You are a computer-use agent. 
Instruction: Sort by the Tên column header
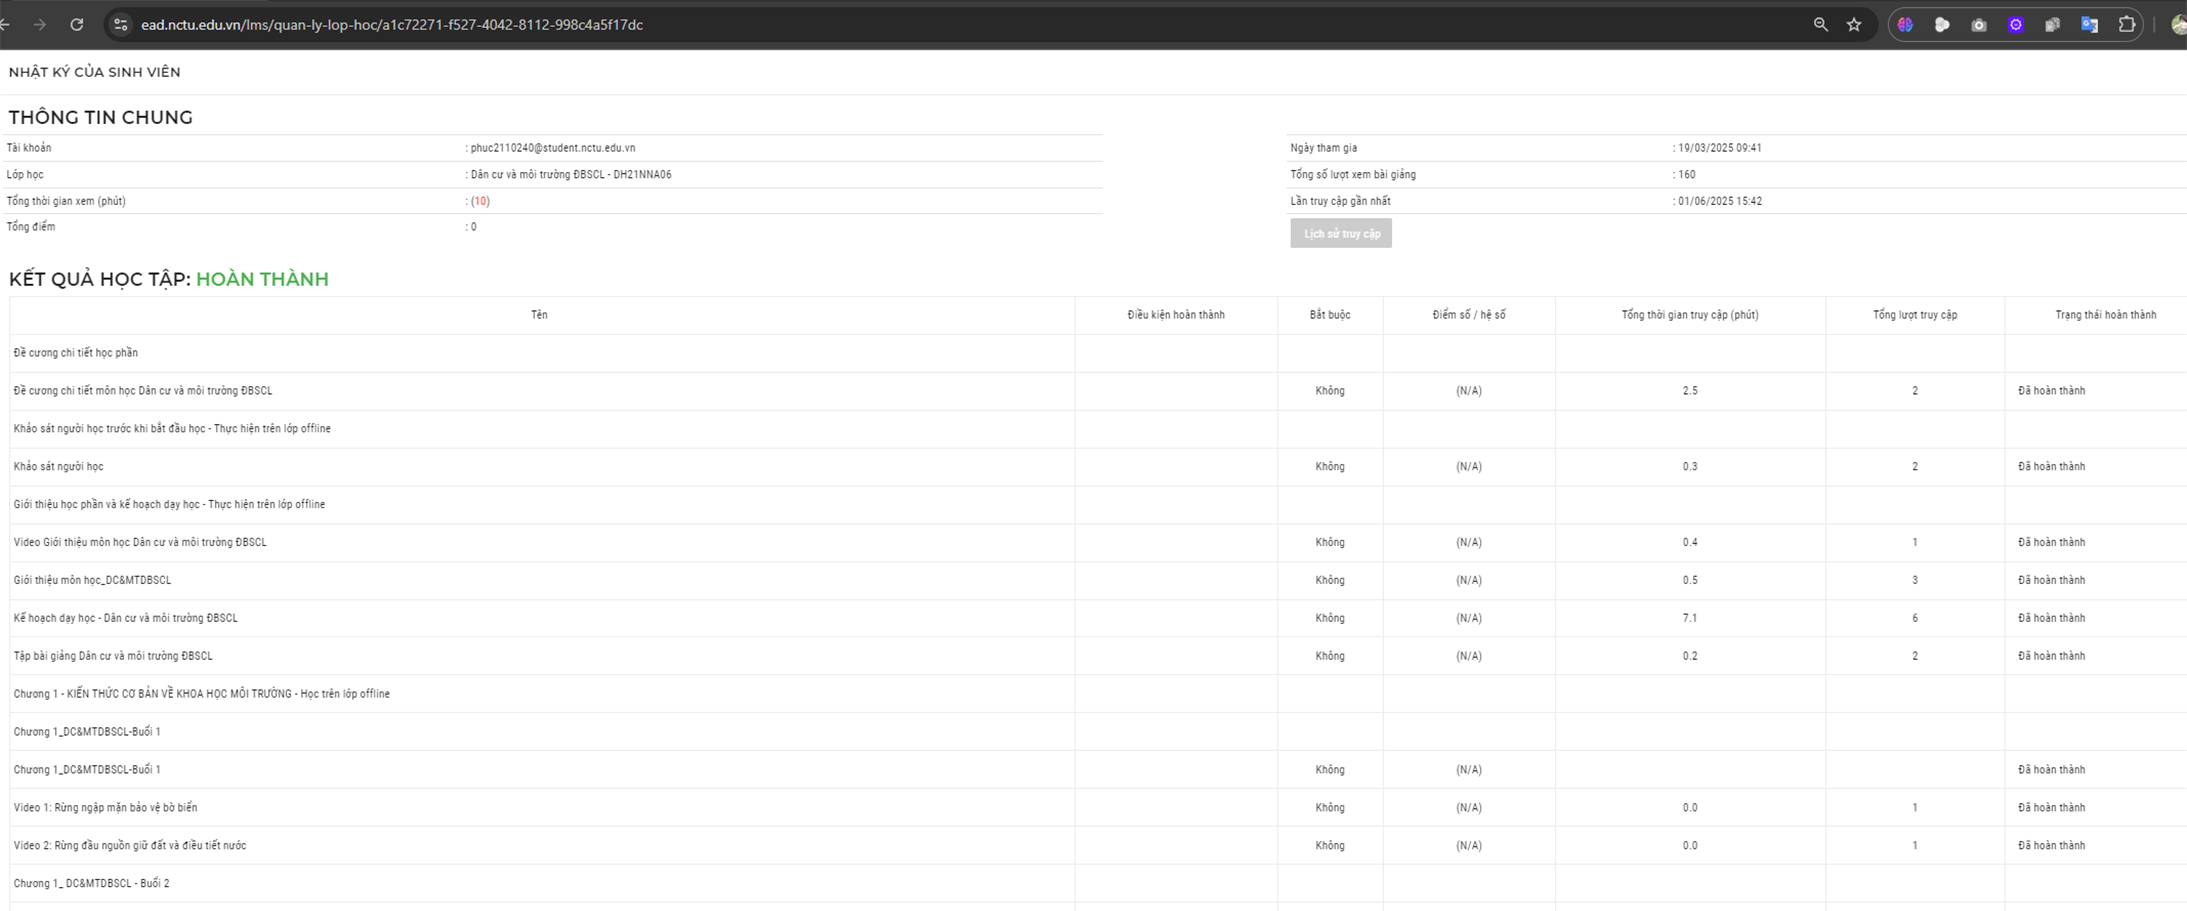coord(539,315)
